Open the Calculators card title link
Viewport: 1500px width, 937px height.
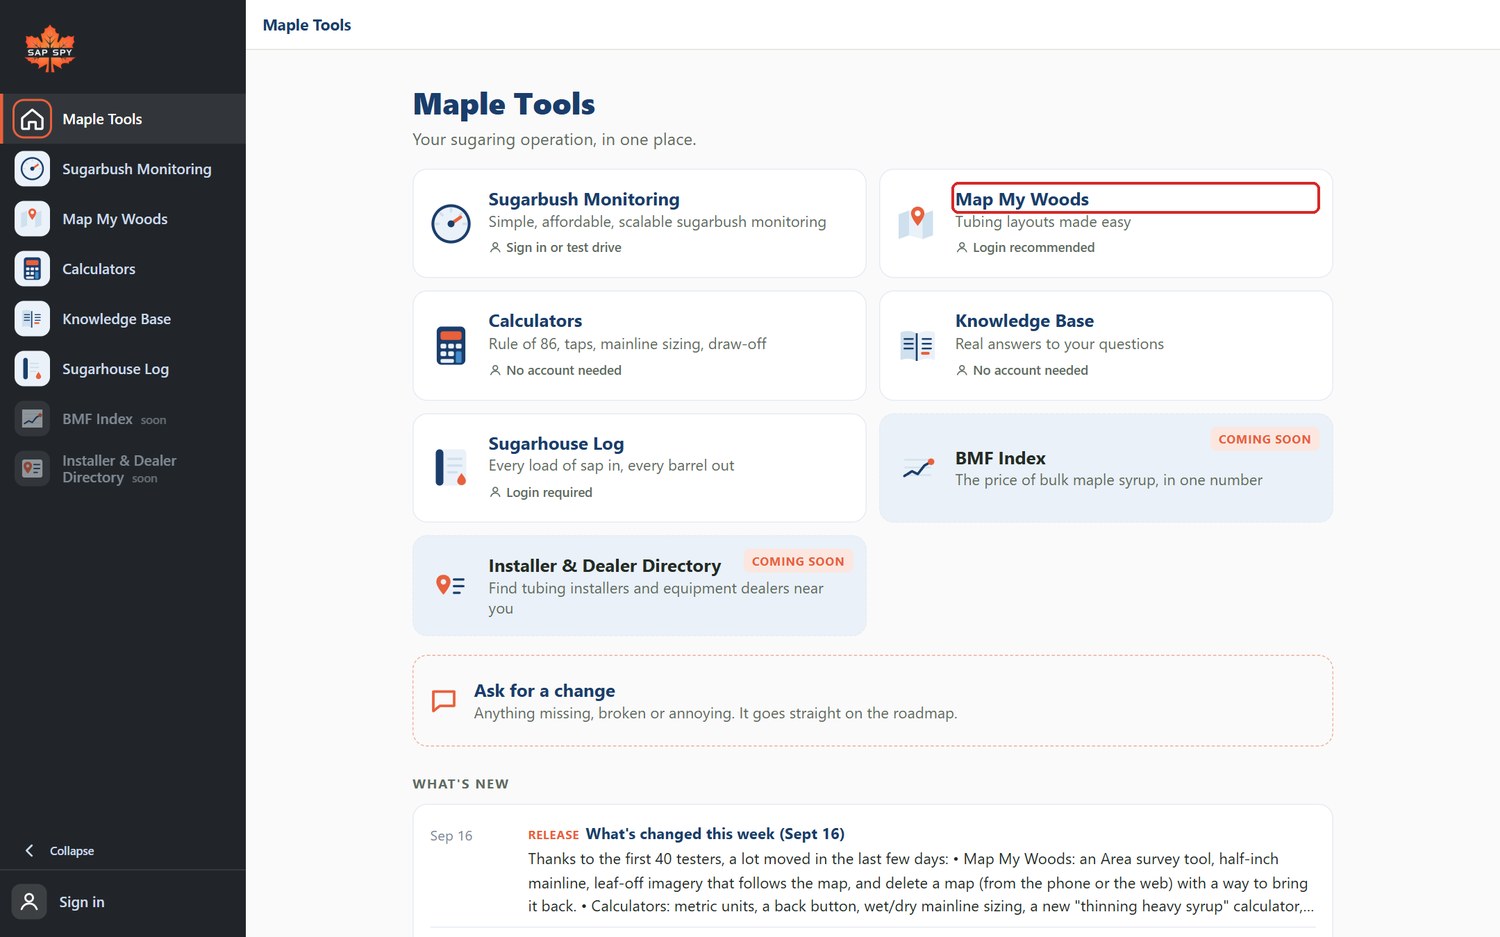(535, 321)
